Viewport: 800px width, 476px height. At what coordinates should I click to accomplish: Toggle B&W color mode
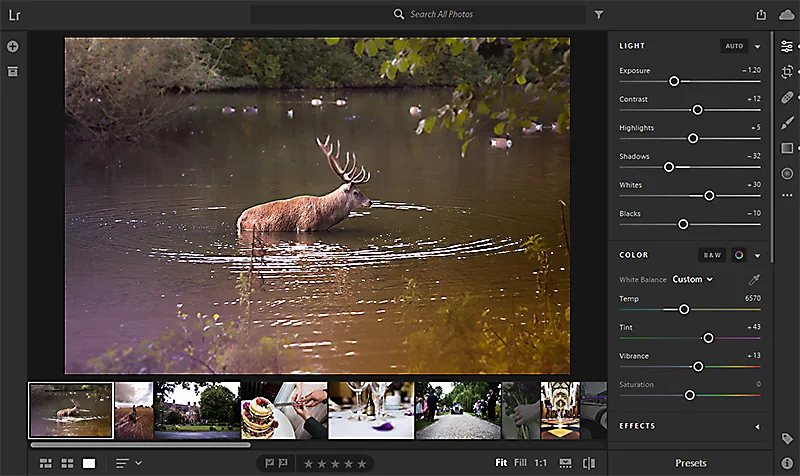tap(711, 255)
